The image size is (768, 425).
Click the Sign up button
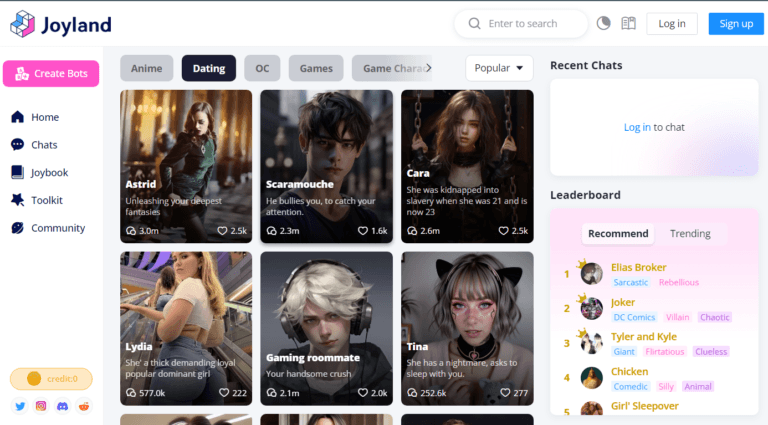tap(736, 24)
